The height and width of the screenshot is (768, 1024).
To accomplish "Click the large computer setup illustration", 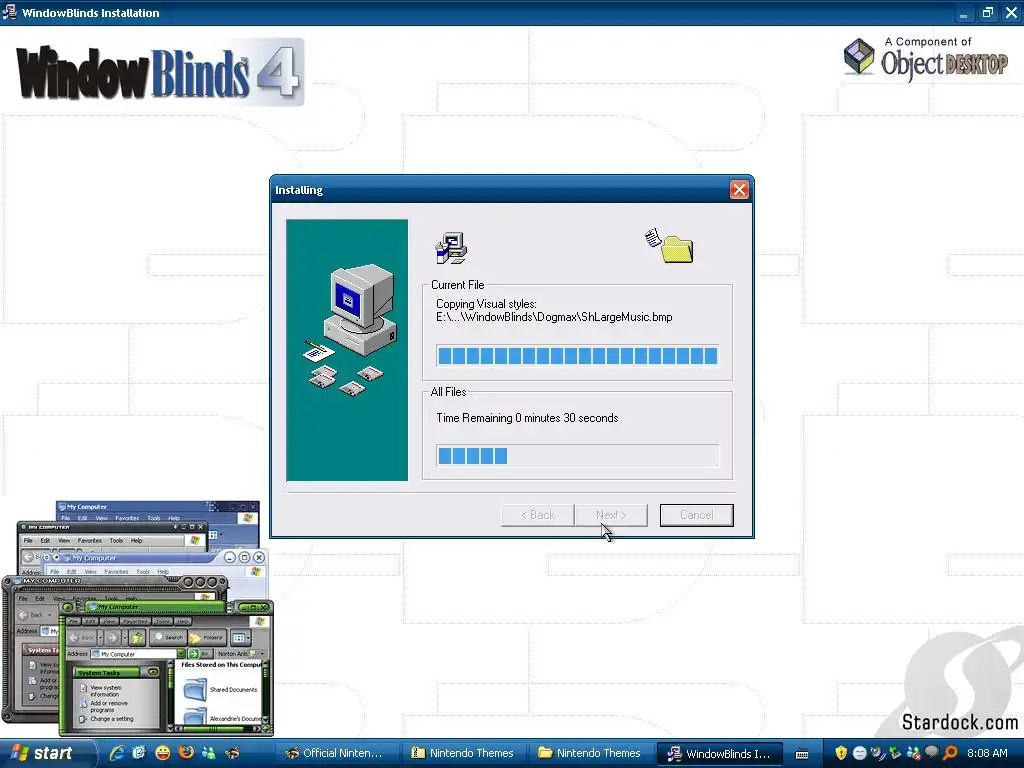I will coord(347,350).
